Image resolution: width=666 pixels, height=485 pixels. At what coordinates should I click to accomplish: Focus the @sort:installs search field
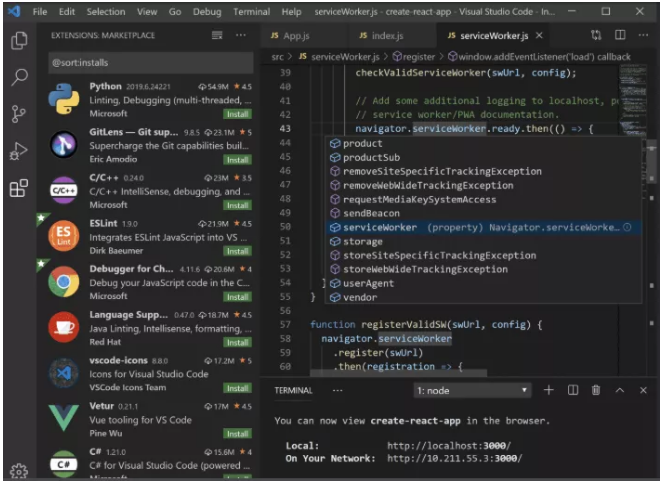(x=151, y=63)
